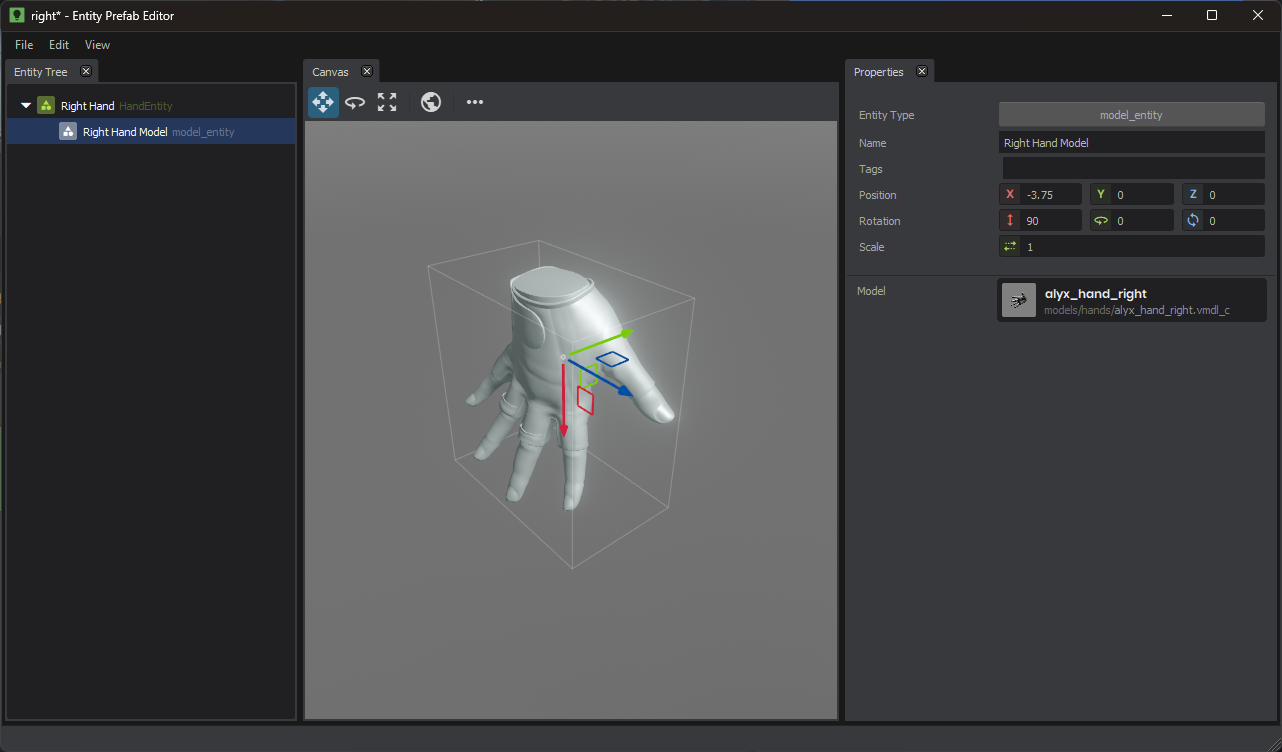Open the File menu

pyautogui.click(x=23, y=44)
